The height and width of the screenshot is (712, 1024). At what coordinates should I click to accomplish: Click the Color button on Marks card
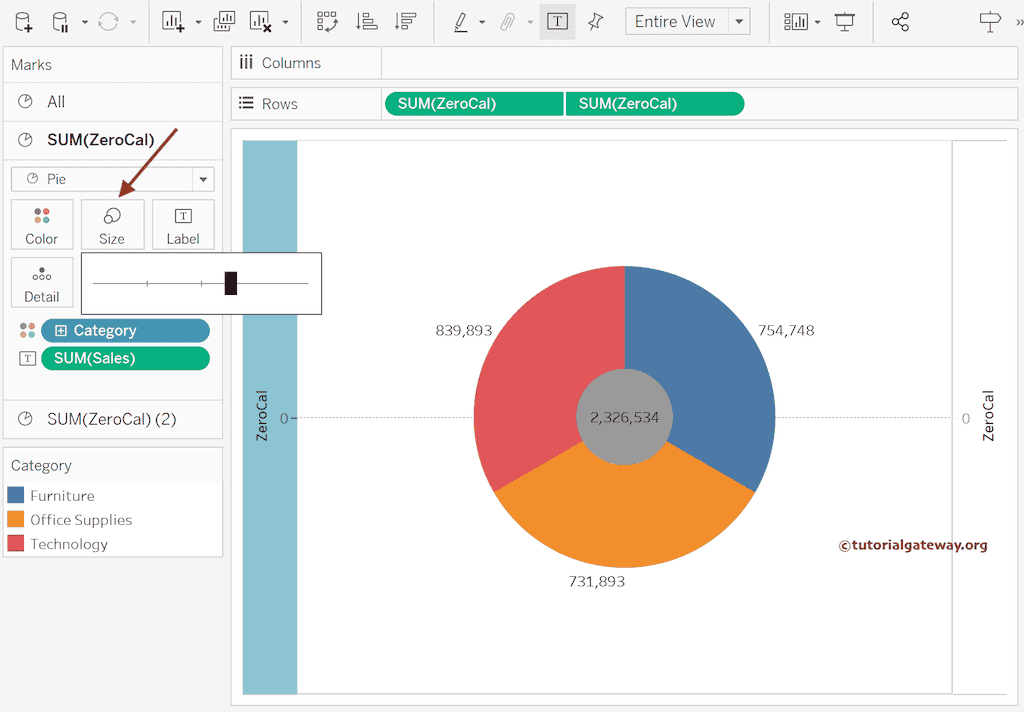(x=42, y=225)
